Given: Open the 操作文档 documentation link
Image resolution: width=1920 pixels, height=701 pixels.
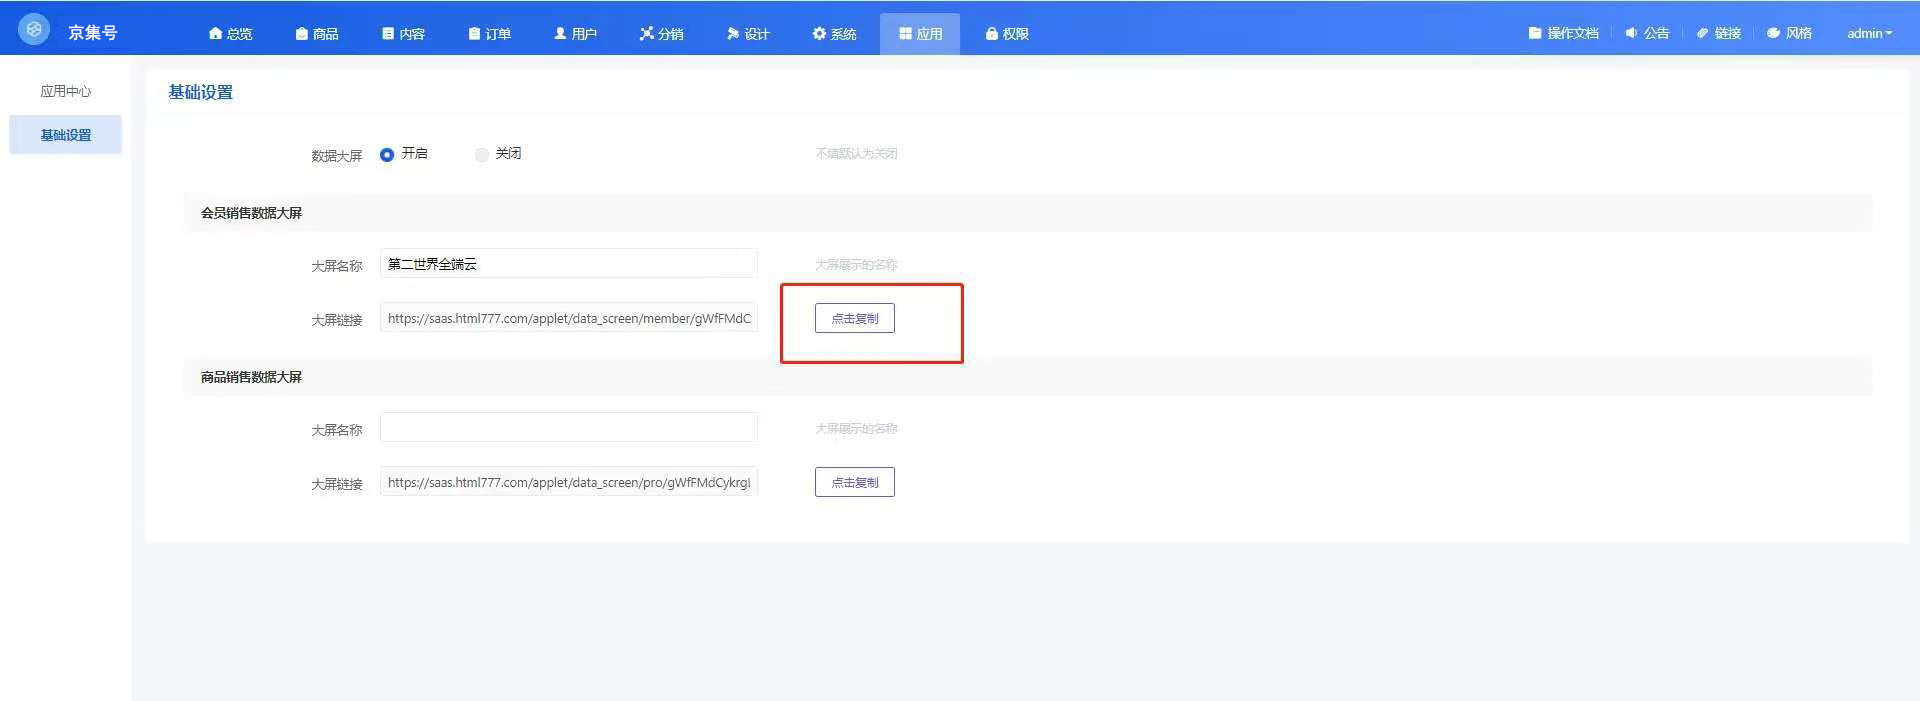Looking at the screenshot, I should tap(1563, 34).
